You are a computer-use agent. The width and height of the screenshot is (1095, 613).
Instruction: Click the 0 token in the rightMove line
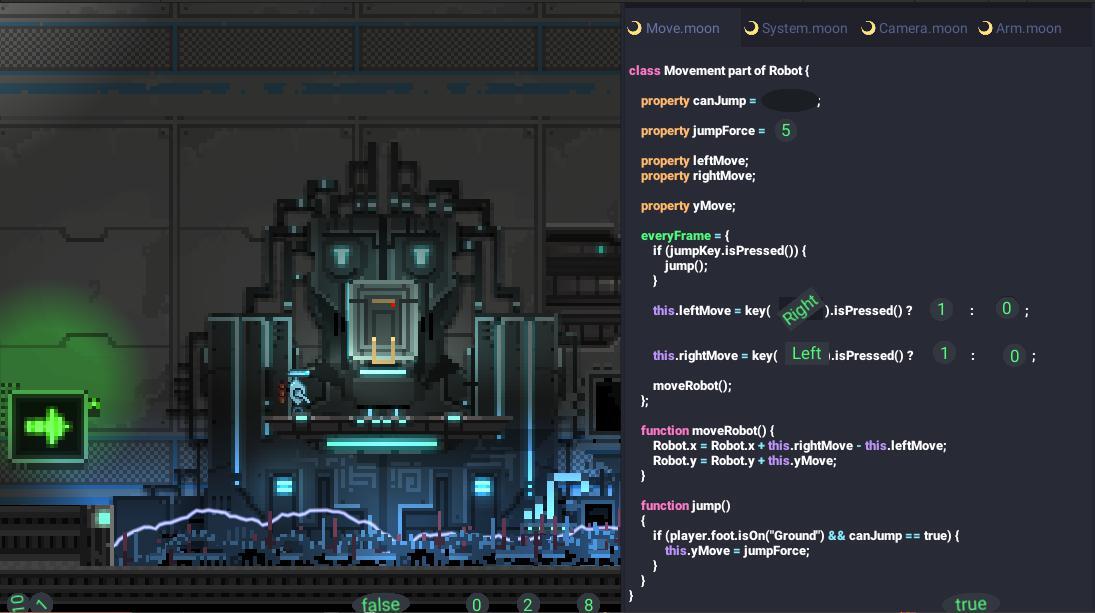coord(1014,356)
